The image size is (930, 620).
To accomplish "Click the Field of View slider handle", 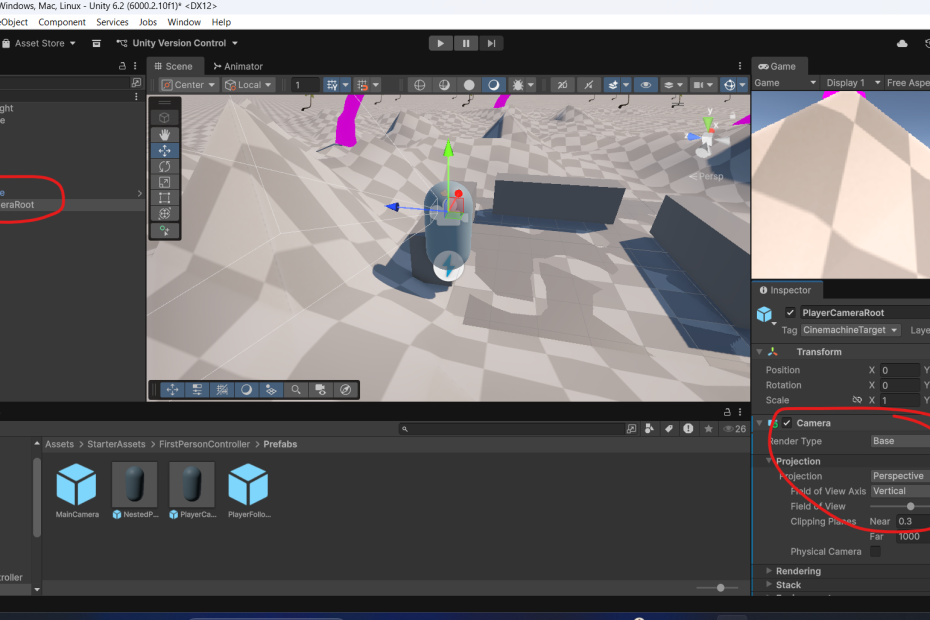I will 910,506.
